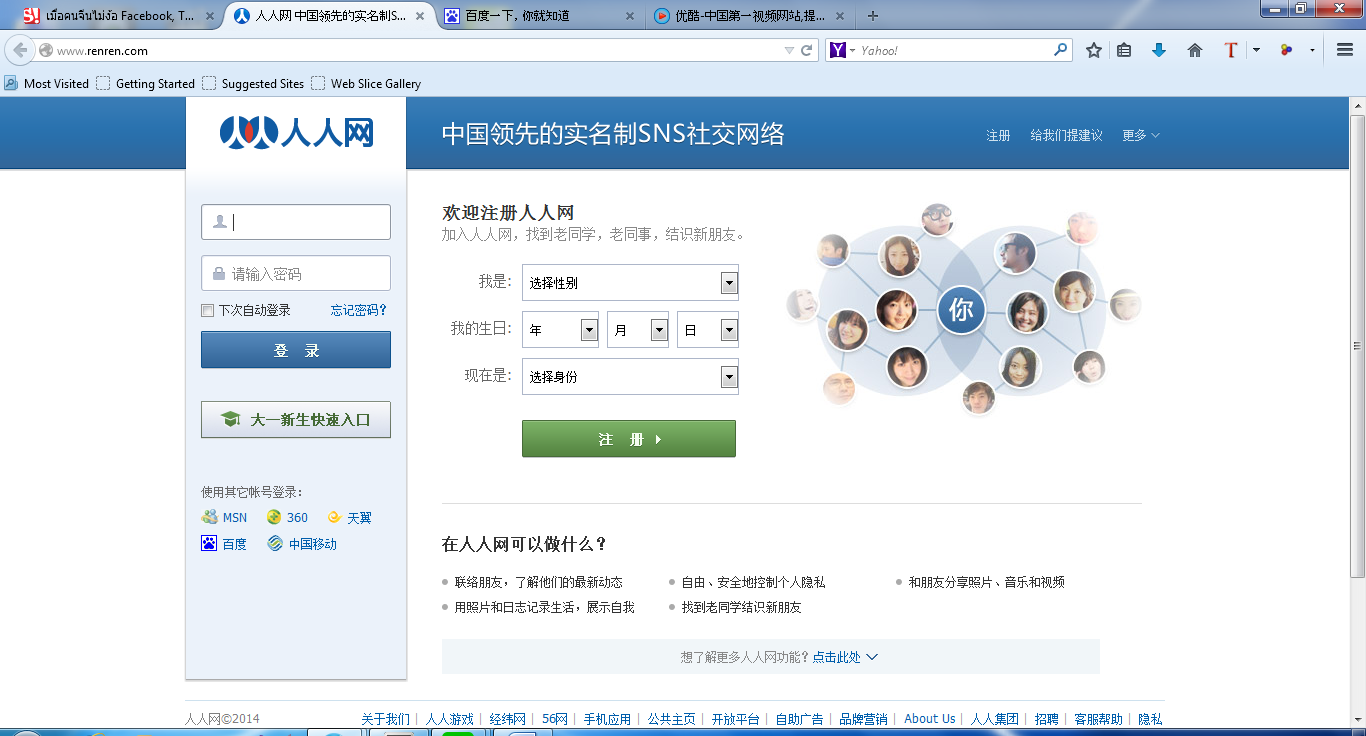The width and height of the screenshot is (1366, 736).
Task: Open the 手机应用 footer link
Action: coord(608,719)
